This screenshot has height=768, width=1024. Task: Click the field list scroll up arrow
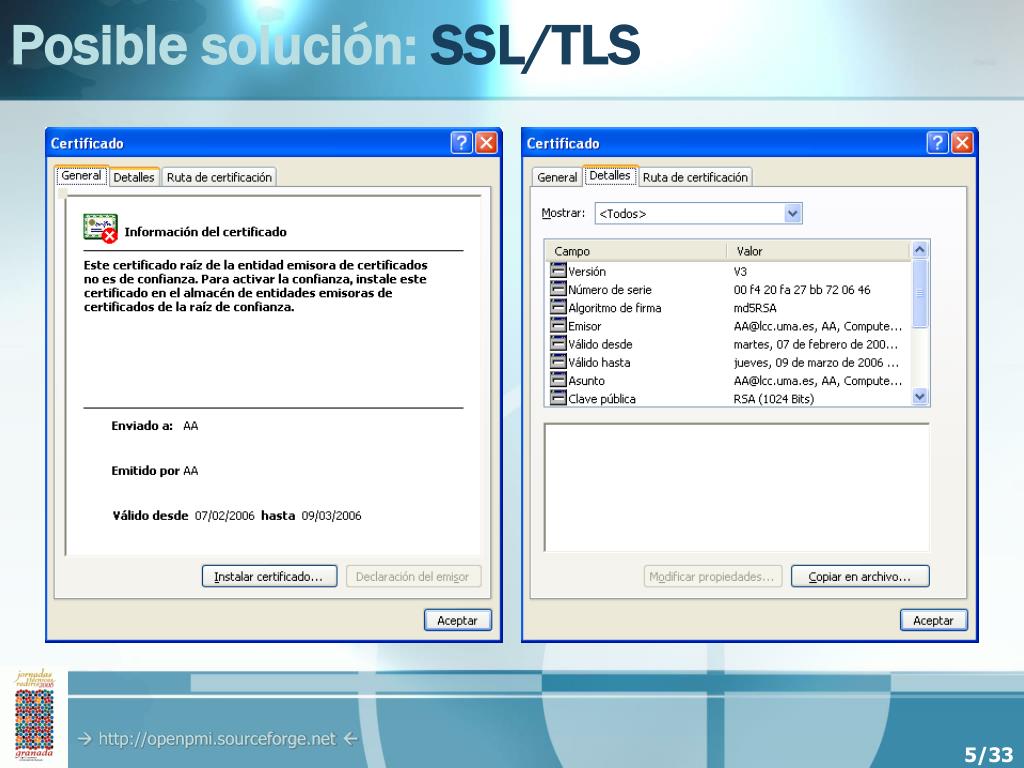point(920,249)
